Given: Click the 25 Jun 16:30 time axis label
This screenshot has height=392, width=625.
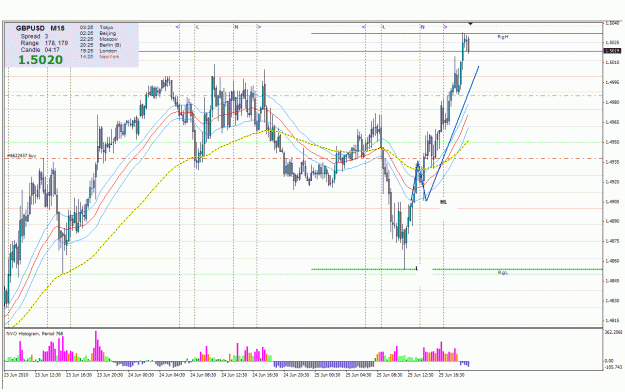Looking at the screenshot, I should coord(452,375).
